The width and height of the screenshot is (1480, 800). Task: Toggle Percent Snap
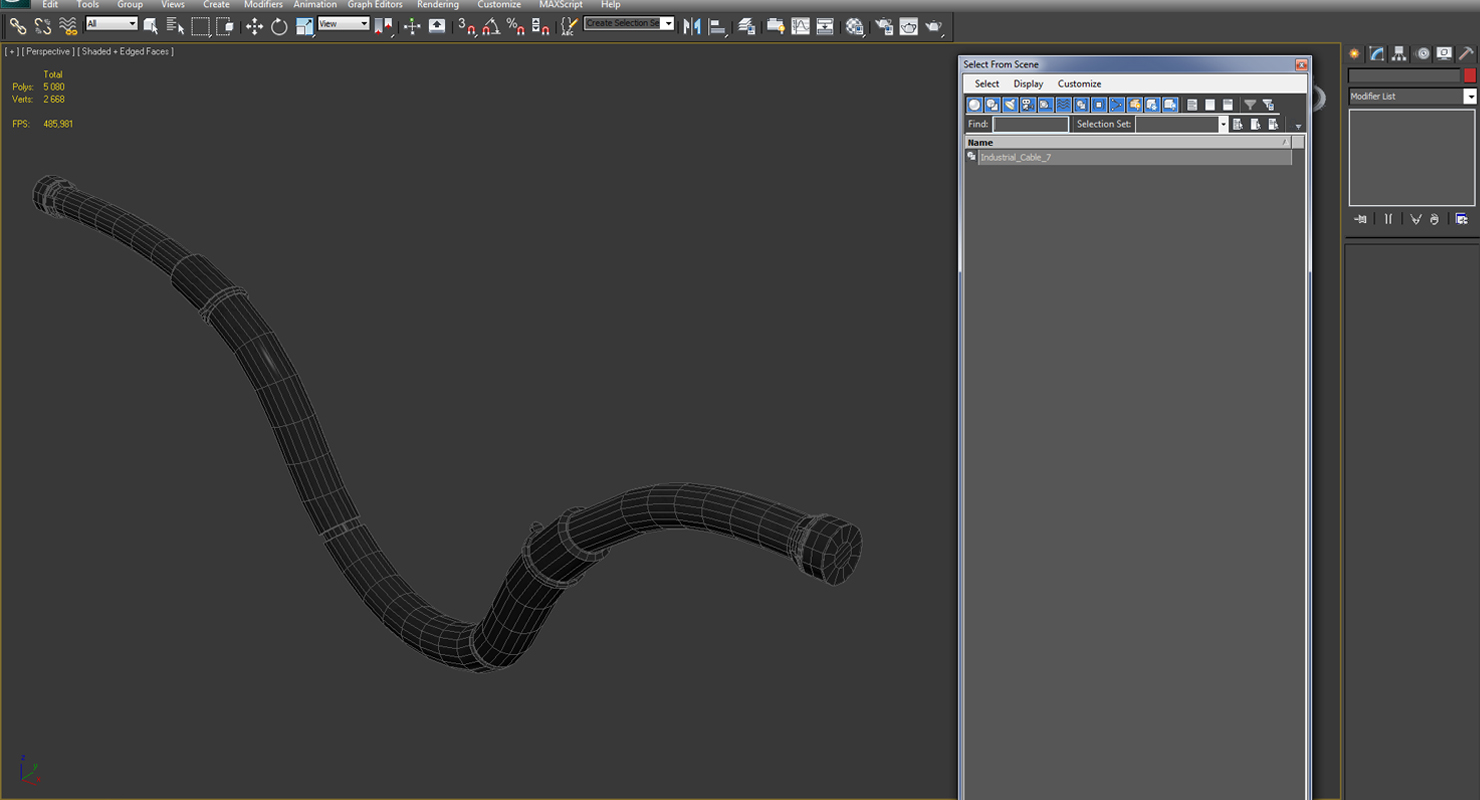(516, 26)
